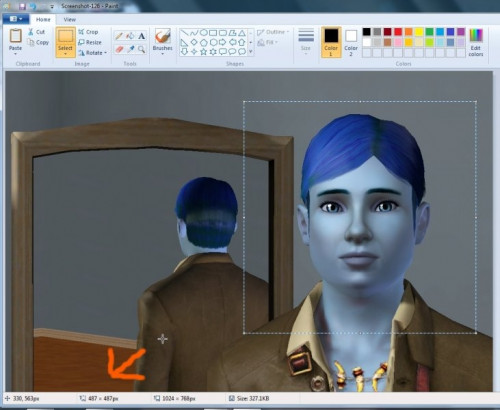Choose the Rounded rectangle shape
Screen dimensions: 500x410
pyautogui.click(x=223, y=33)
